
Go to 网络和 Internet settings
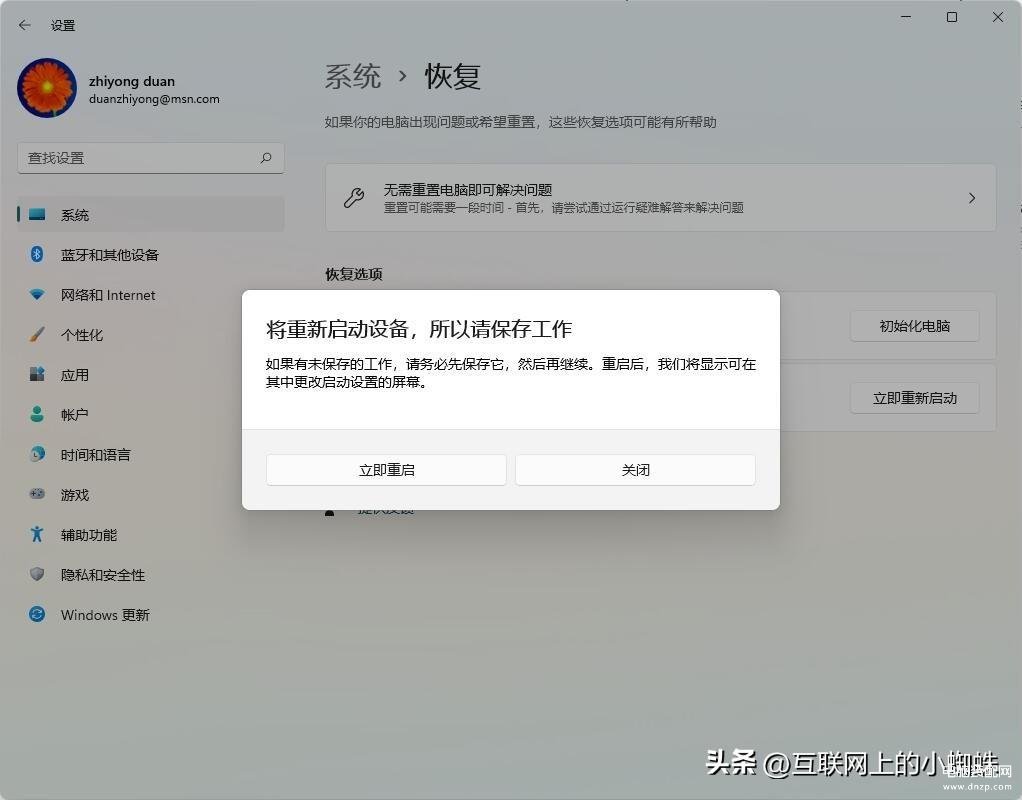pos(151,295)
